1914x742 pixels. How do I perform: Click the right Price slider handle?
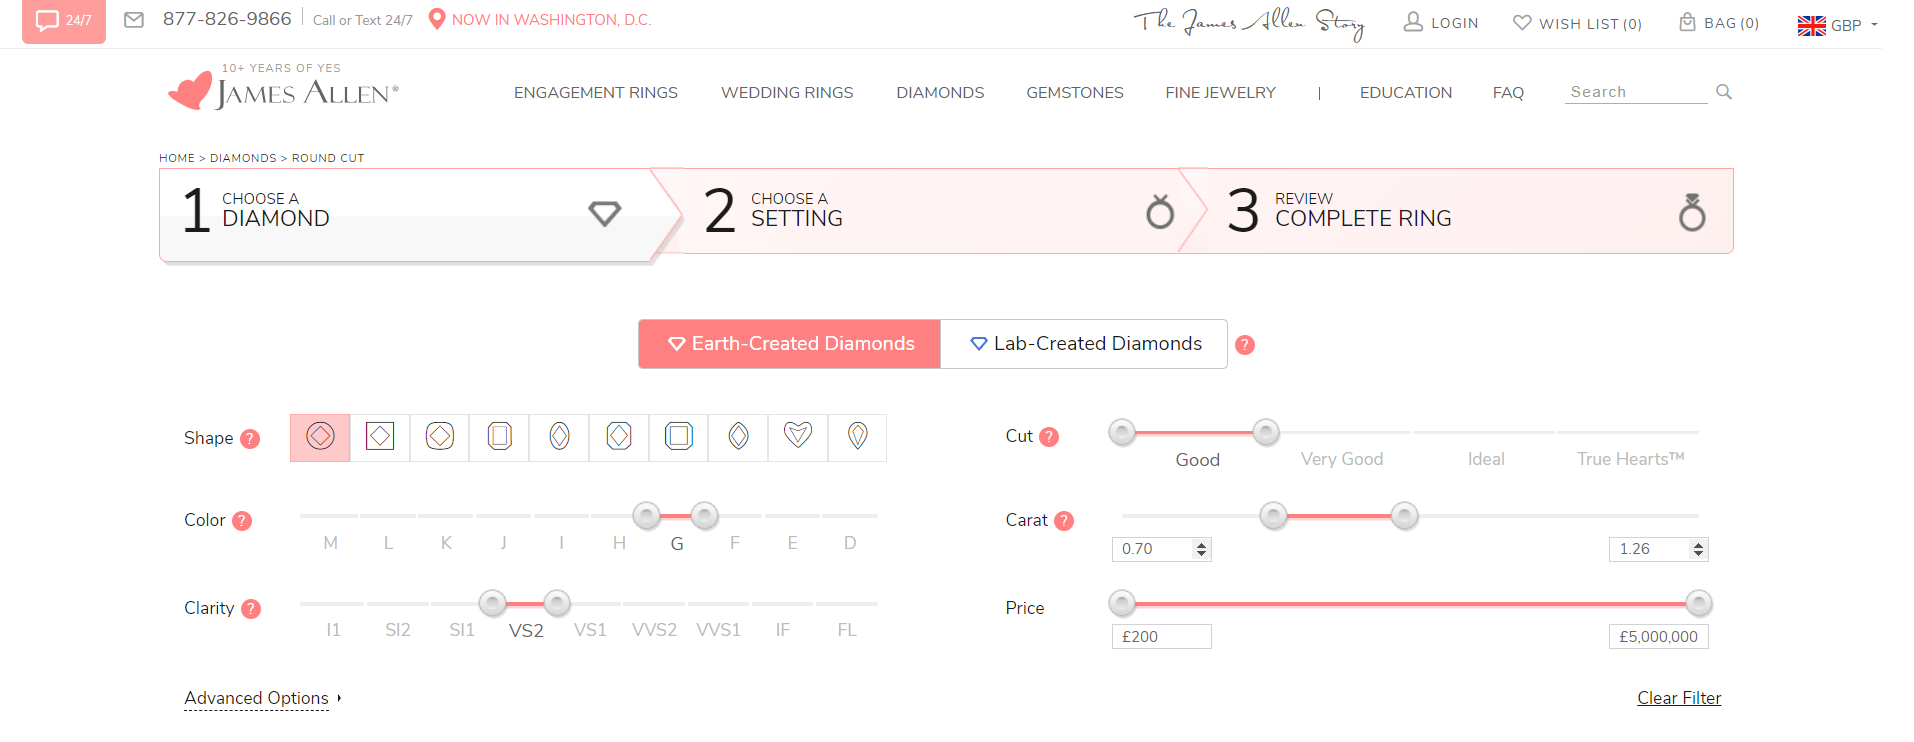[x=1699, y=603]
